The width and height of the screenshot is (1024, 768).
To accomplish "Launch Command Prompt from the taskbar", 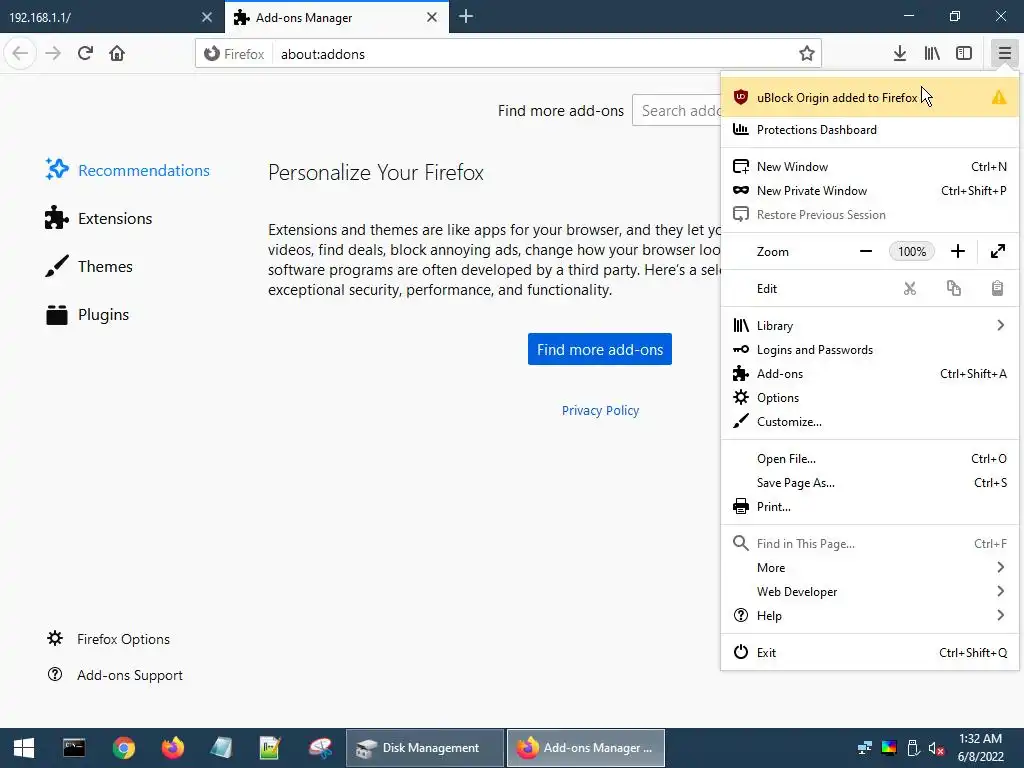I will click(x=74, y=748).
